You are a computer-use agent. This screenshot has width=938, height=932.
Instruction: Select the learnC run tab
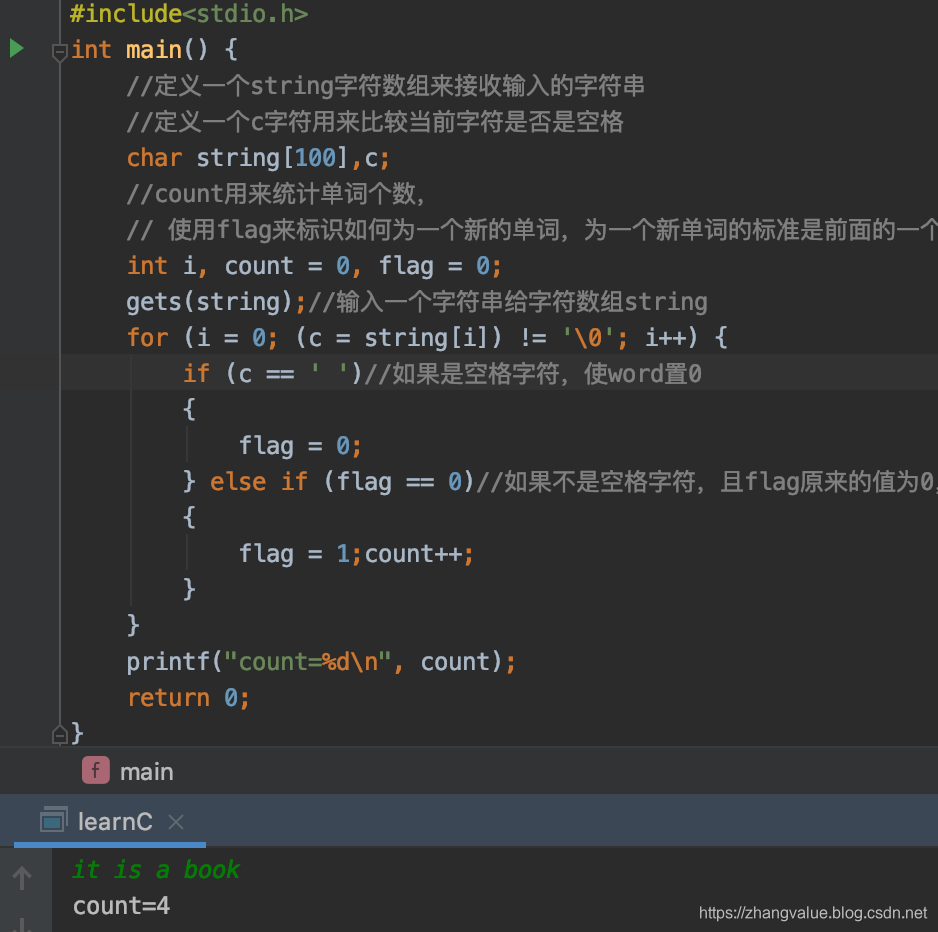pyautogui.click(x=115, y=822)
